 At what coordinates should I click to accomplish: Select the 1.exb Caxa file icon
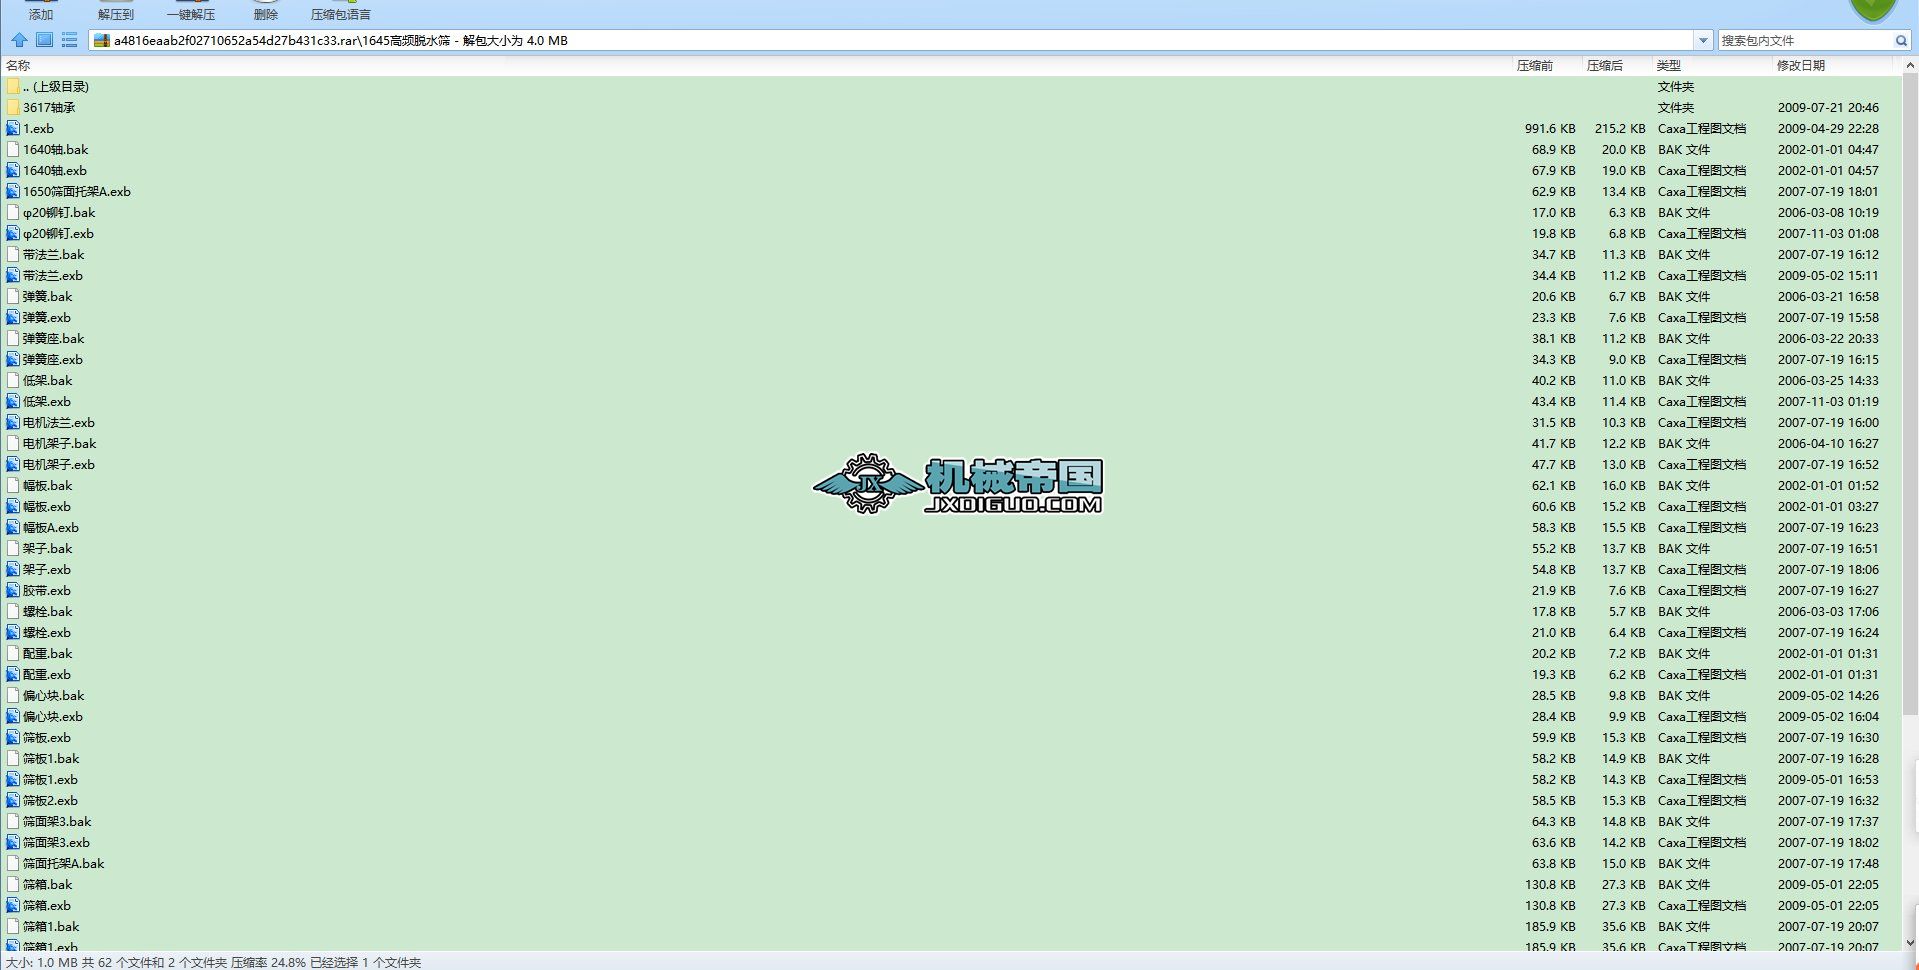[13, 128]
